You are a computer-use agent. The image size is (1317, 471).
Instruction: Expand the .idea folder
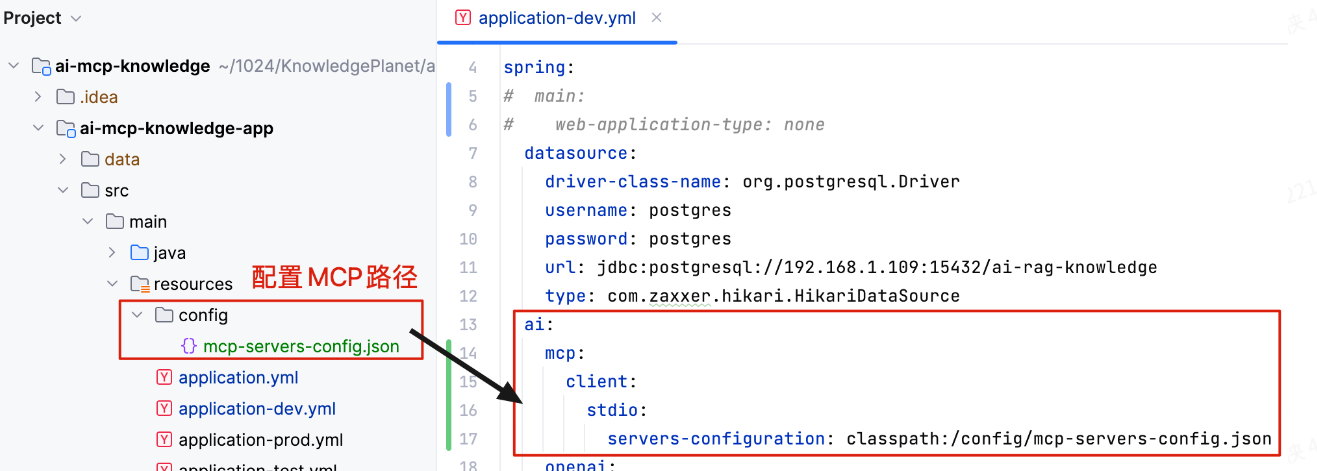tap(38, 97)
